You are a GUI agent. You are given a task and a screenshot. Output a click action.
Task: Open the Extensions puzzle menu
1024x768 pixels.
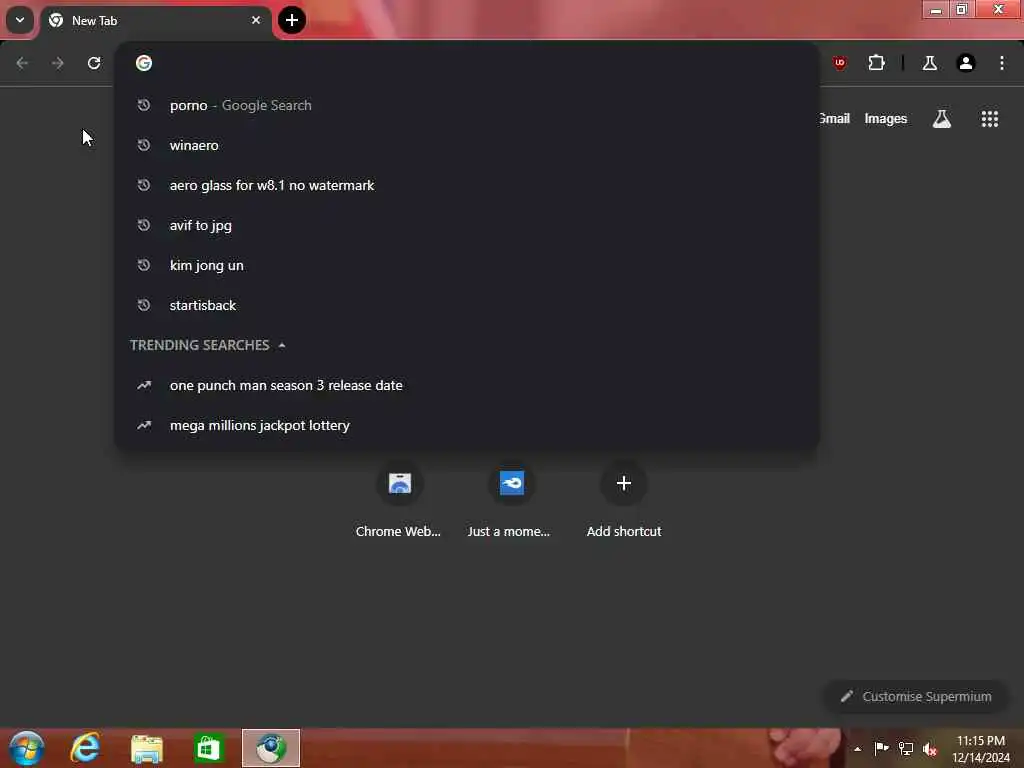click(x=876, y=63)
